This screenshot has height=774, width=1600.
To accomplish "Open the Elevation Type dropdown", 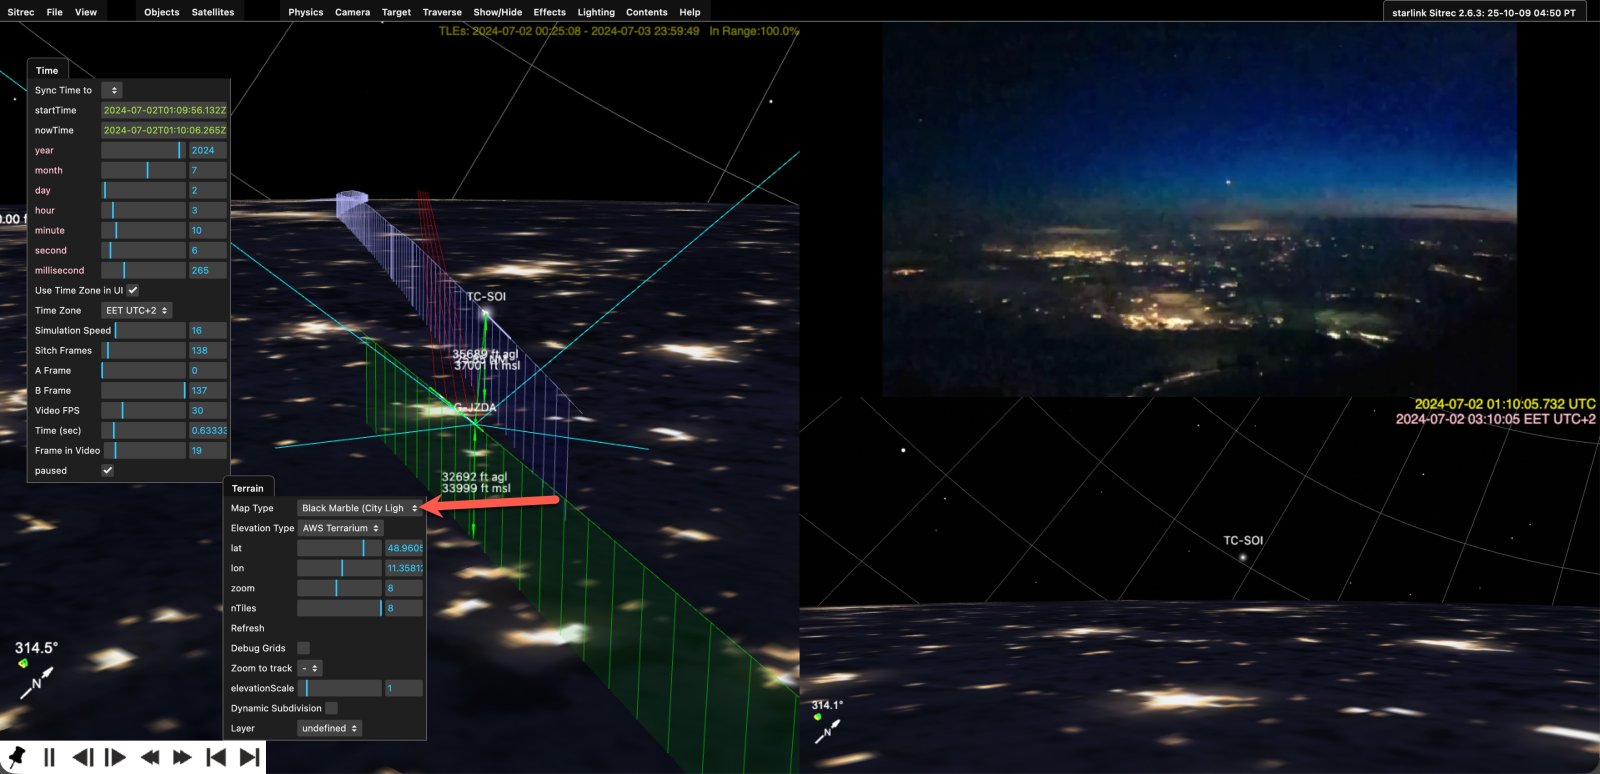I will click(x=340, y=528).
